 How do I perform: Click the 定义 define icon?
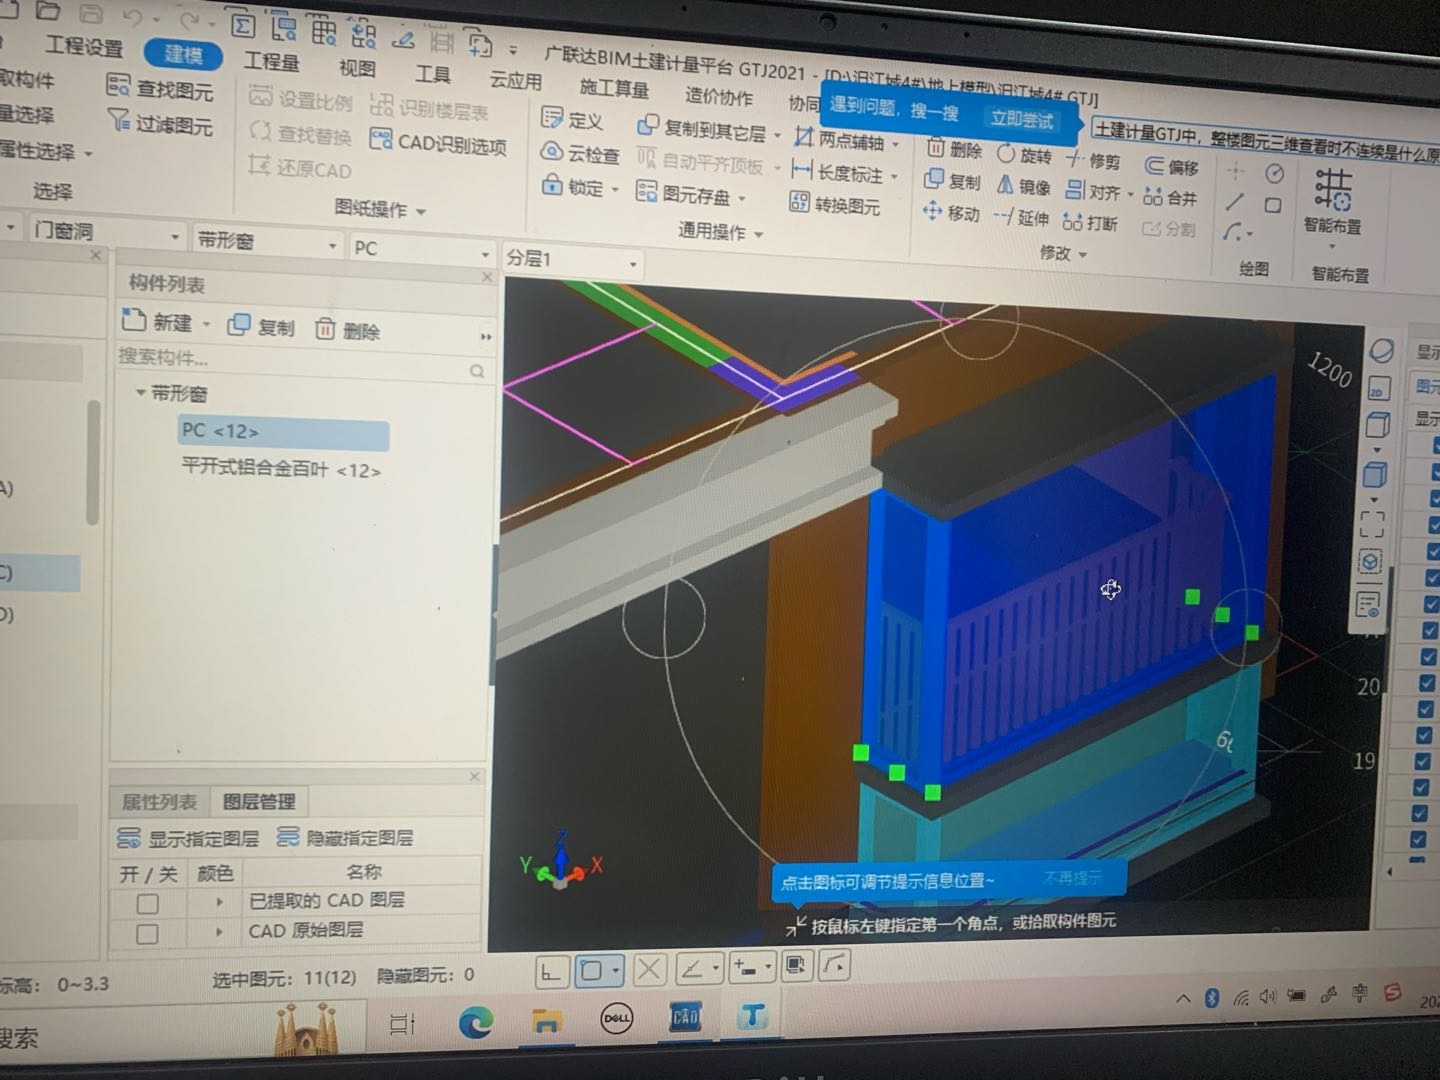click(x=552, y=118)
